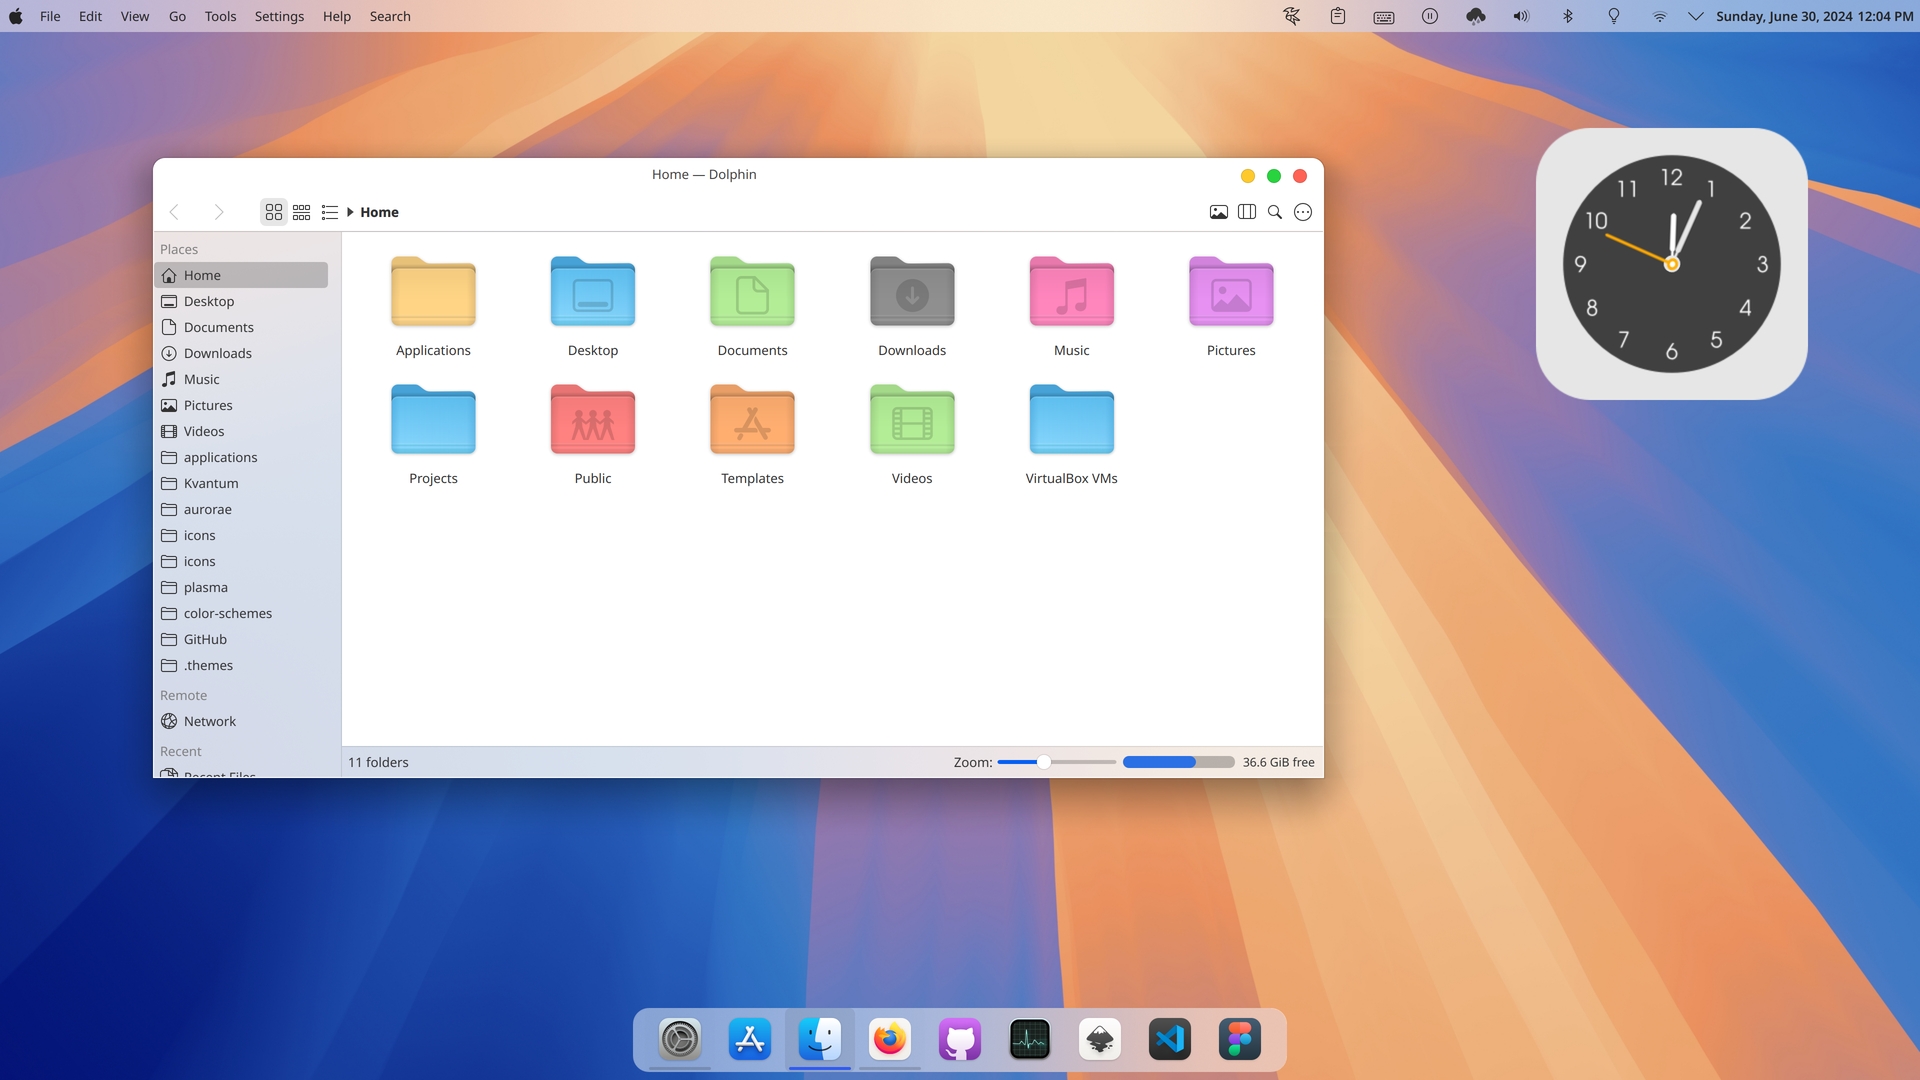This screenshot has width=1920, height=1080.
Task: Launch Visual Studio Code from the dock
Action: point(1170,1039)
